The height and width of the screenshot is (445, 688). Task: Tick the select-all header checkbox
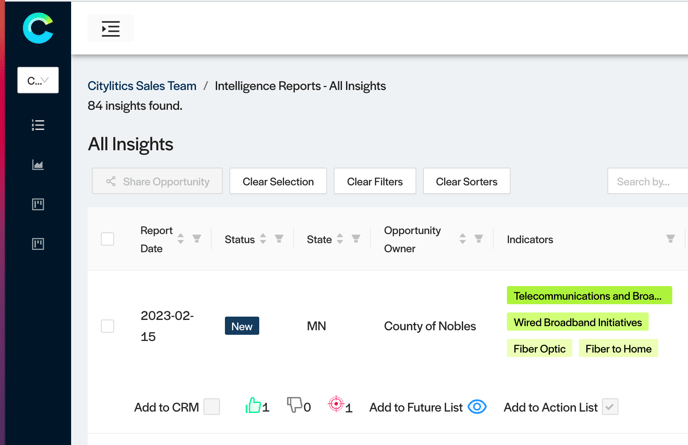click(x=108, y=239)
